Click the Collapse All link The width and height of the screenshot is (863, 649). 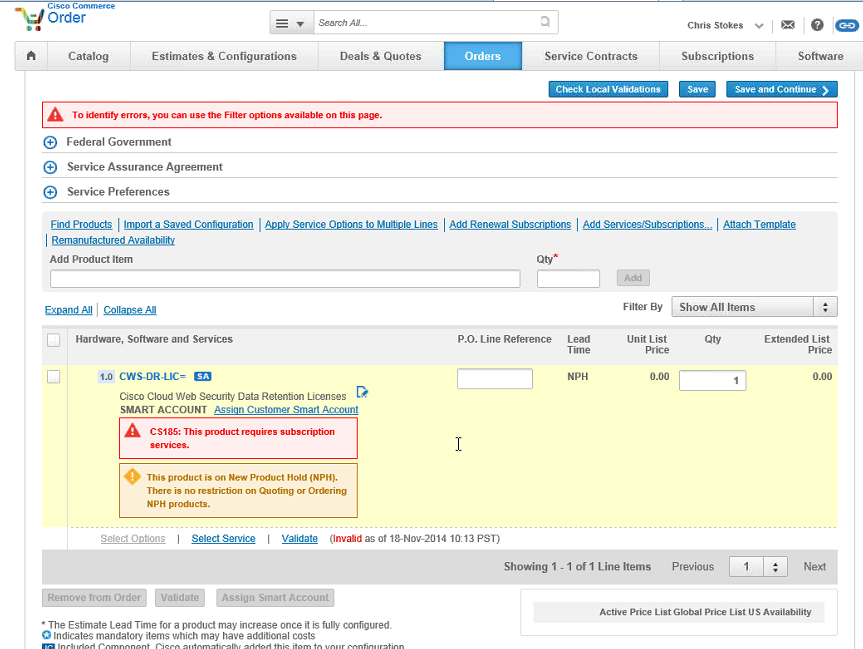pyautogui.click(x=130, y=310)
